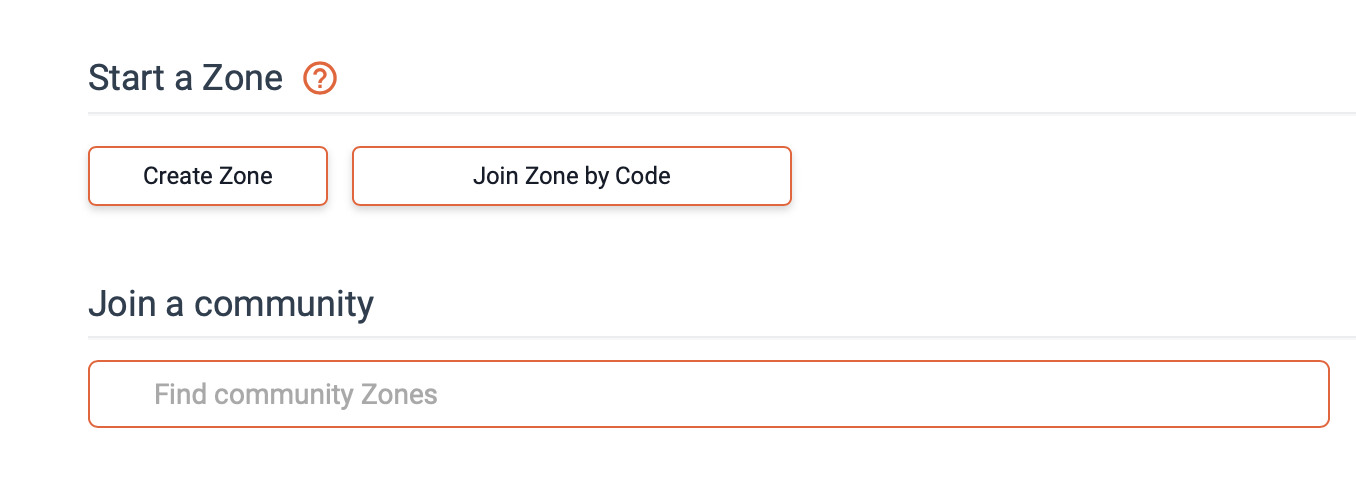Click Join Zone by Code button
Image resolution: width=1356 pixels, height=486 pixels.
(571, 176)
